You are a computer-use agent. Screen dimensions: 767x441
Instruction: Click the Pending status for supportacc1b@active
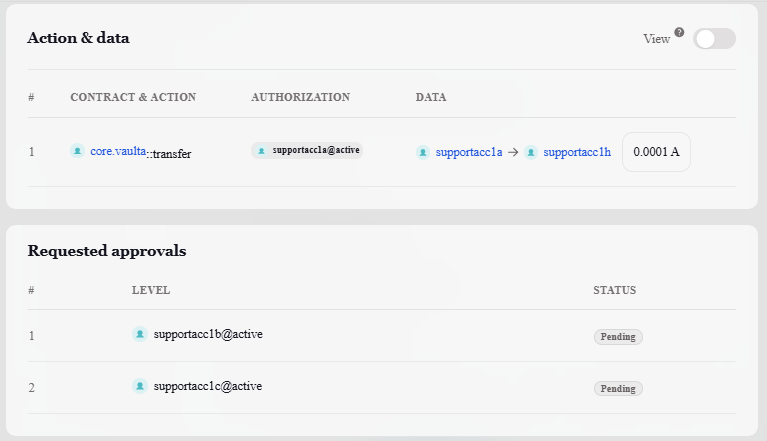[618, 336]
